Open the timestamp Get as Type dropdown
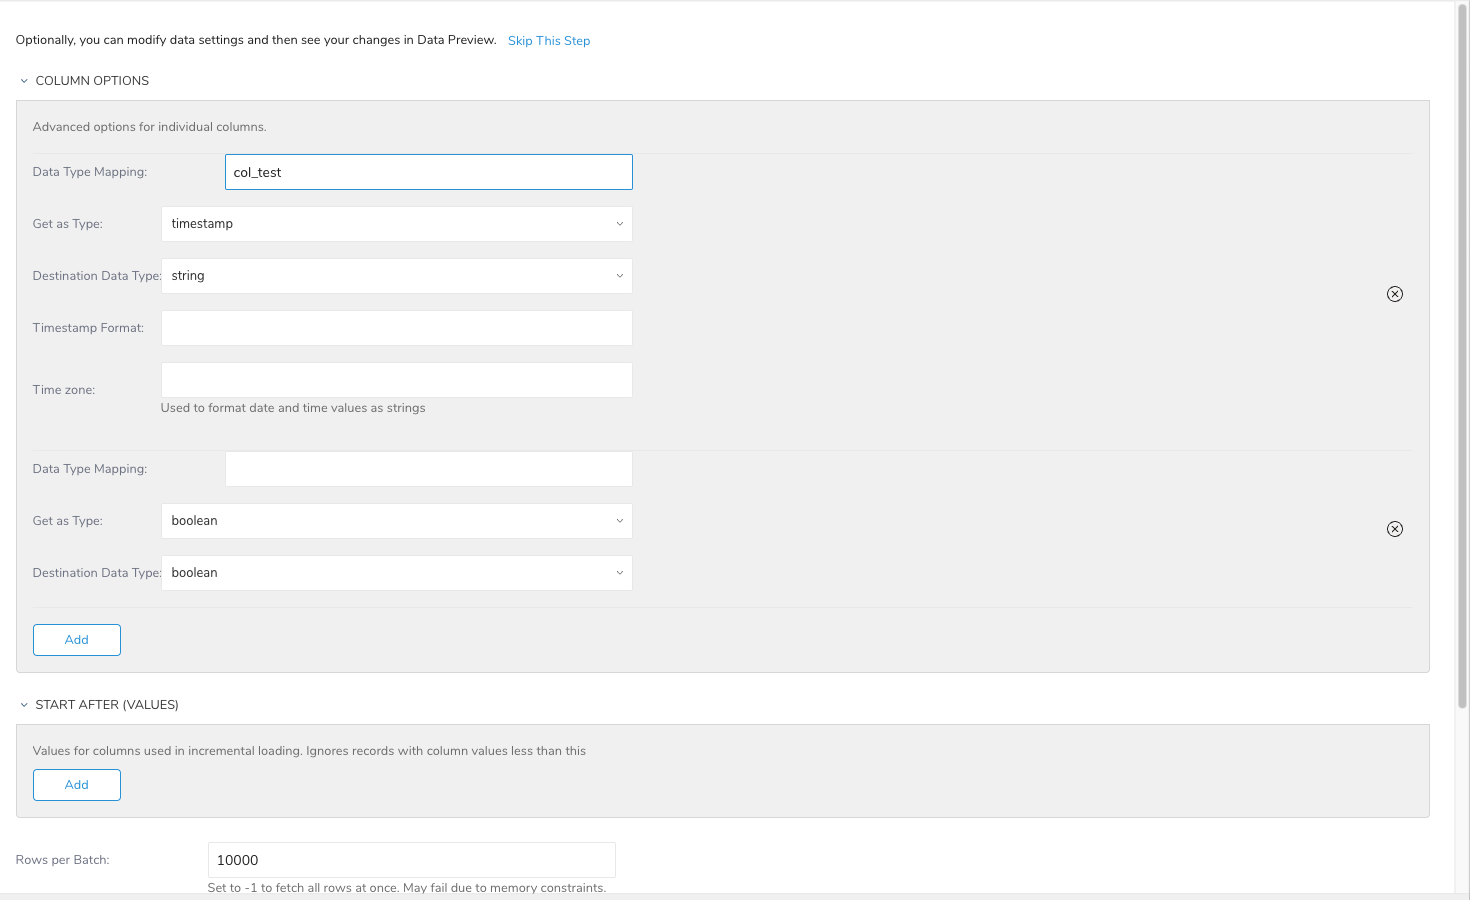The width and height of the screenshot is (1476, 900). [x=396, y=224]
